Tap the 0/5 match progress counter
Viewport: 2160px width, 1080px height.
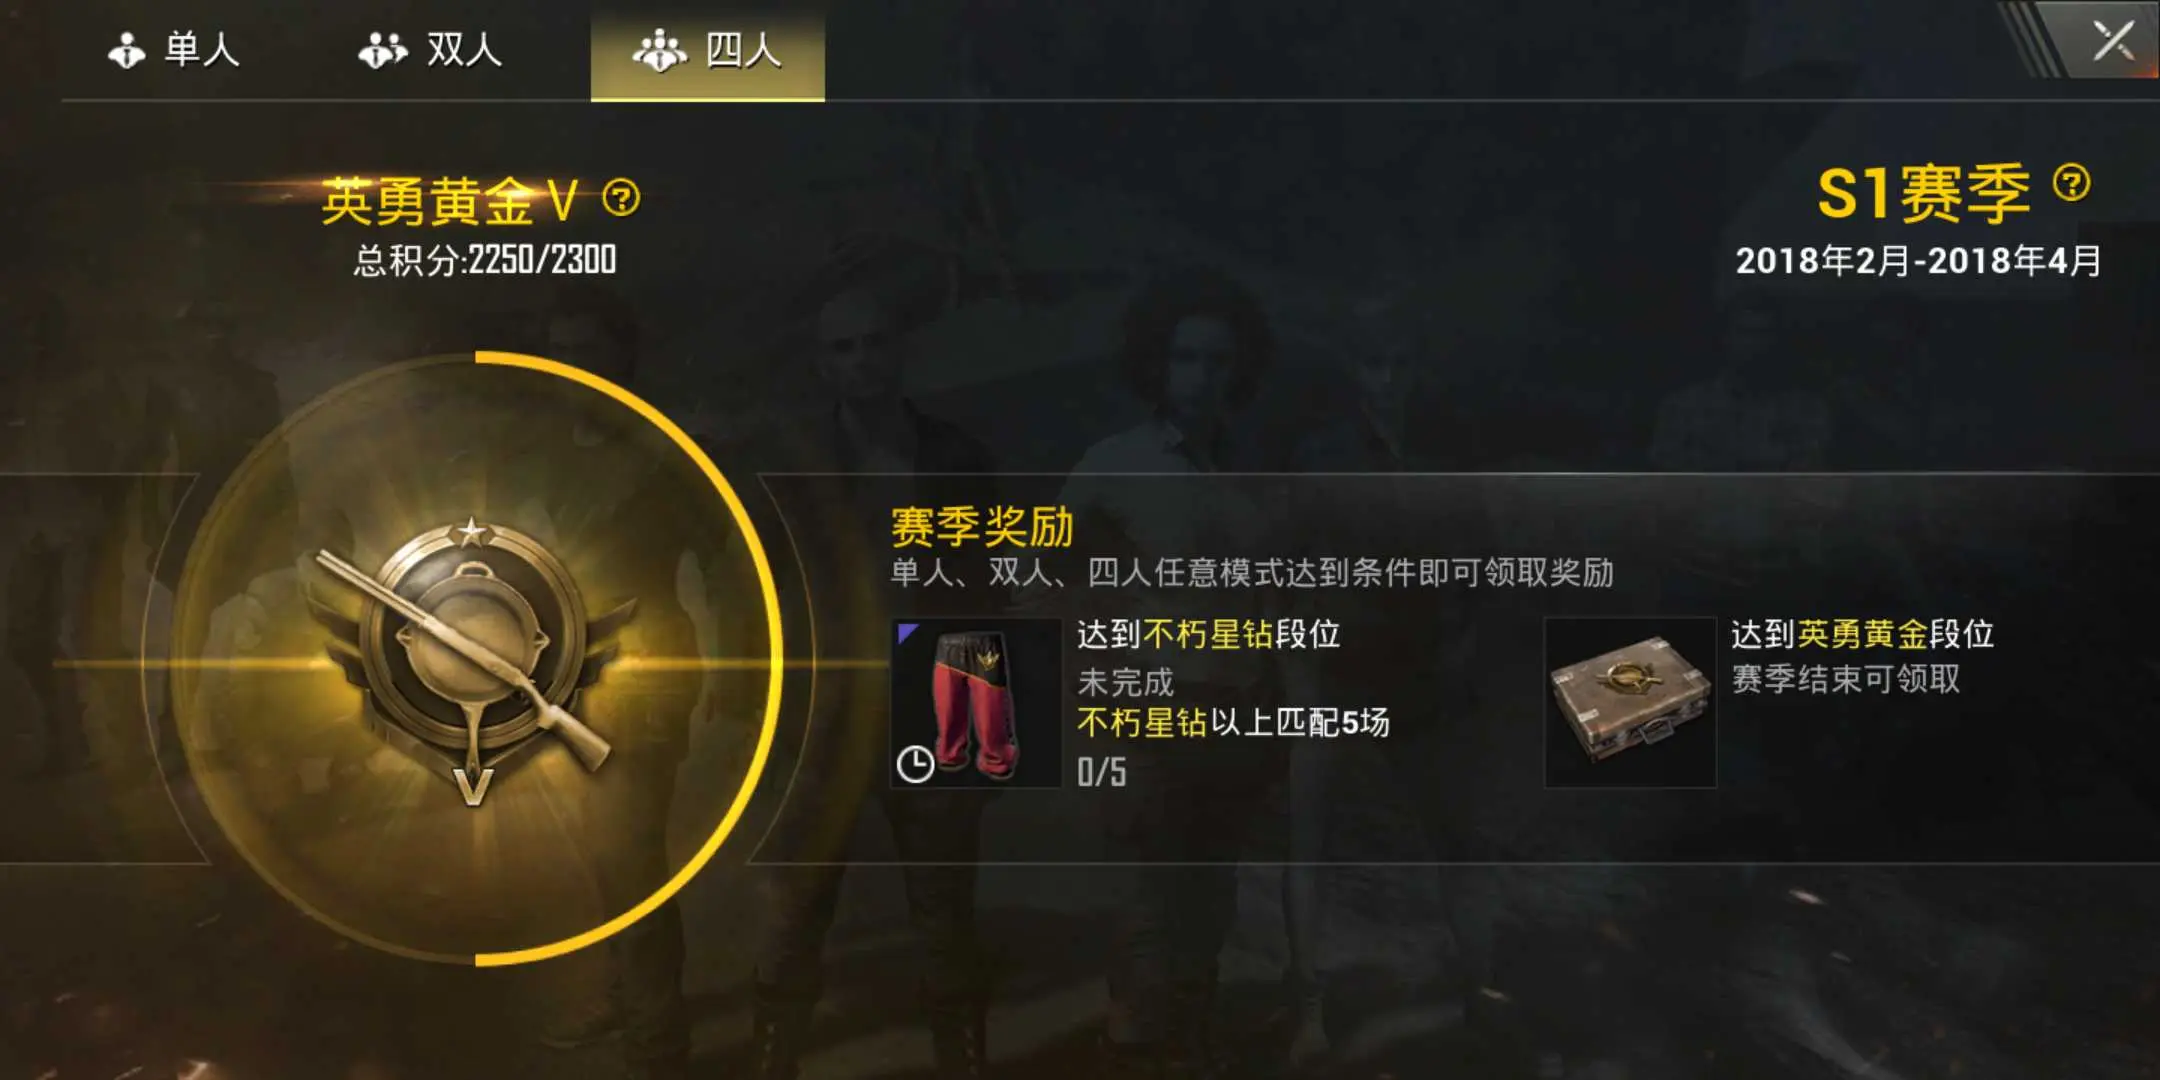1102,772
